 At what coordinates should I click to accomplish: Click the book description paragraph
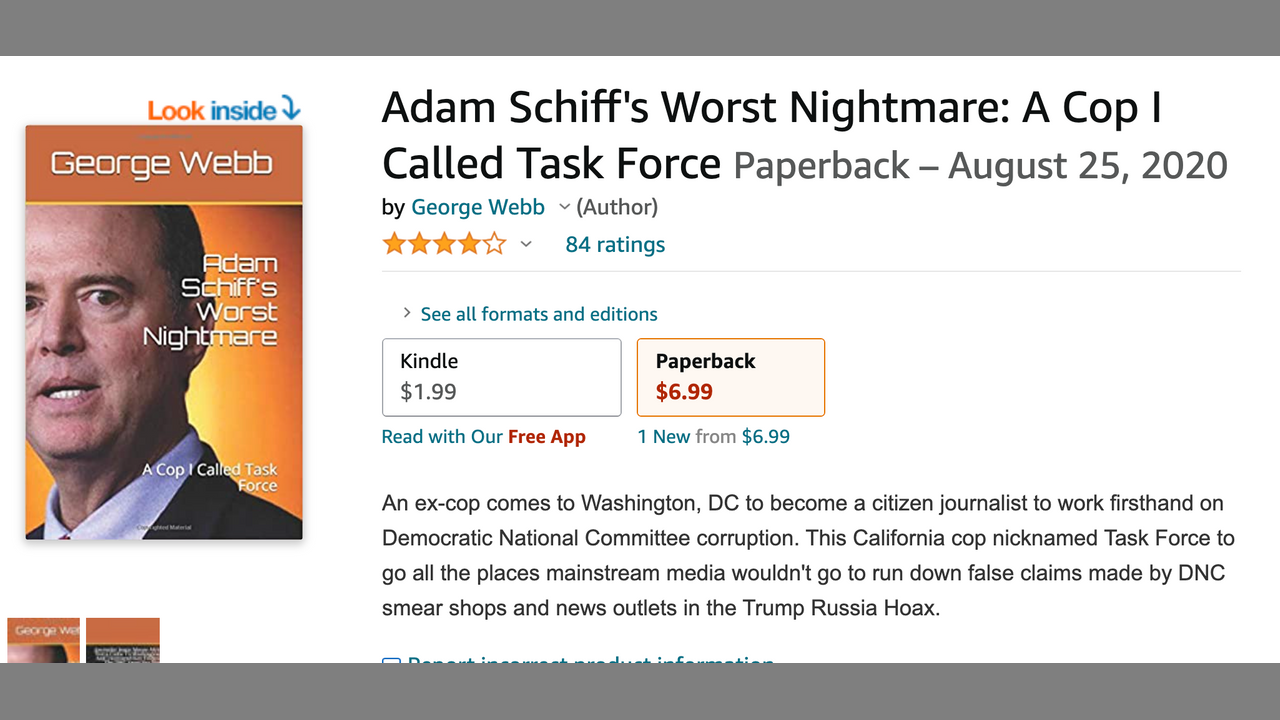click(x=808, y=555)
